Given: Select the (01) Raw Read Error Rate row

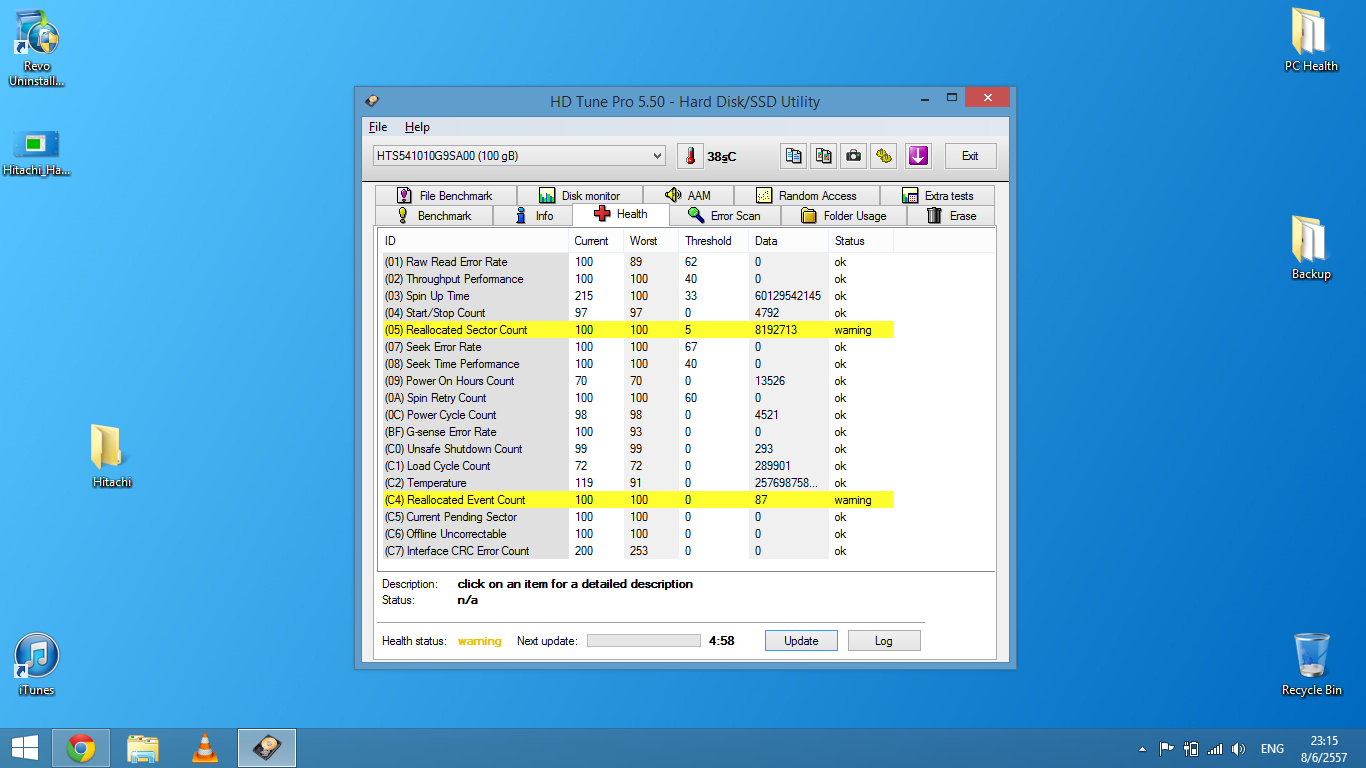Looking at the screenshot, I should point(636,262).
